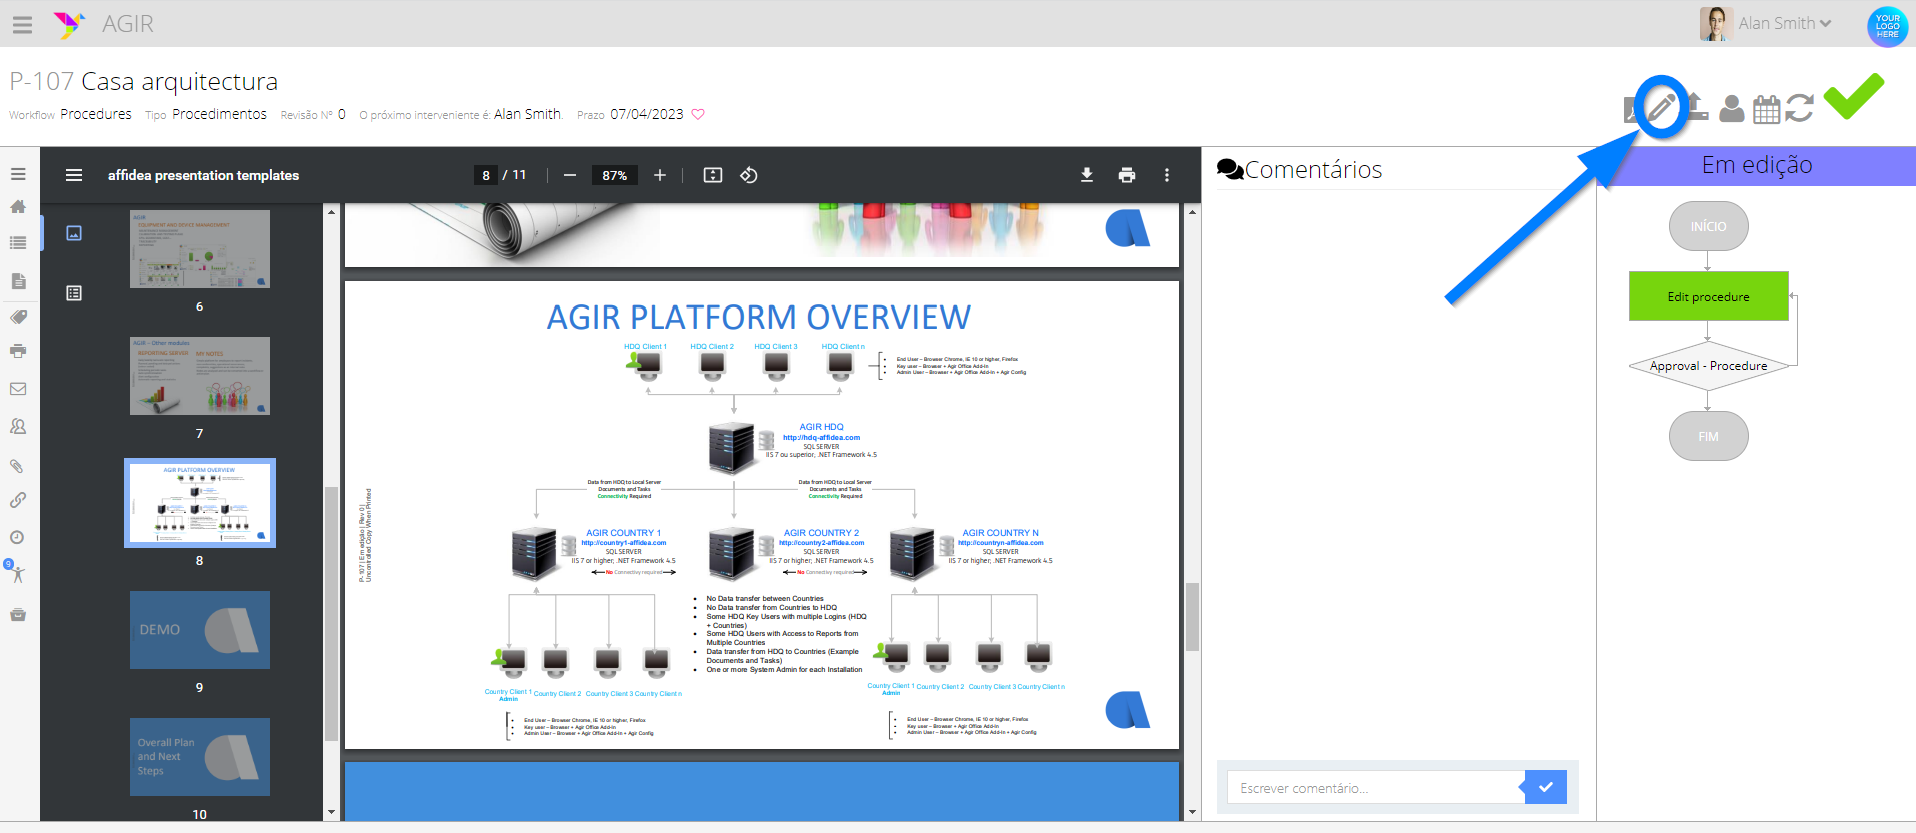This screenshot has width=1916, height=833.
Task: Click PDF page scroll down arrow
Action: [x=1192, y=812]
